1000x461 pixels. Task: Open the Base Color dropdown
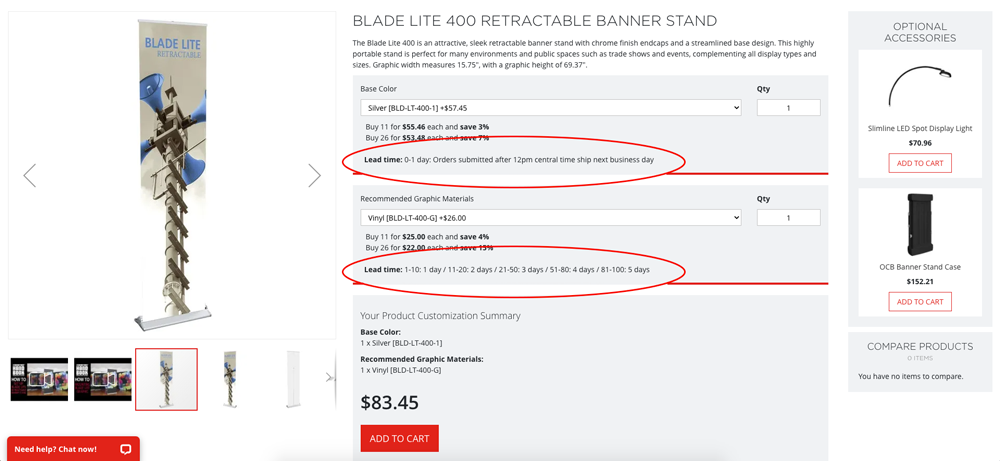pos(550,108)
